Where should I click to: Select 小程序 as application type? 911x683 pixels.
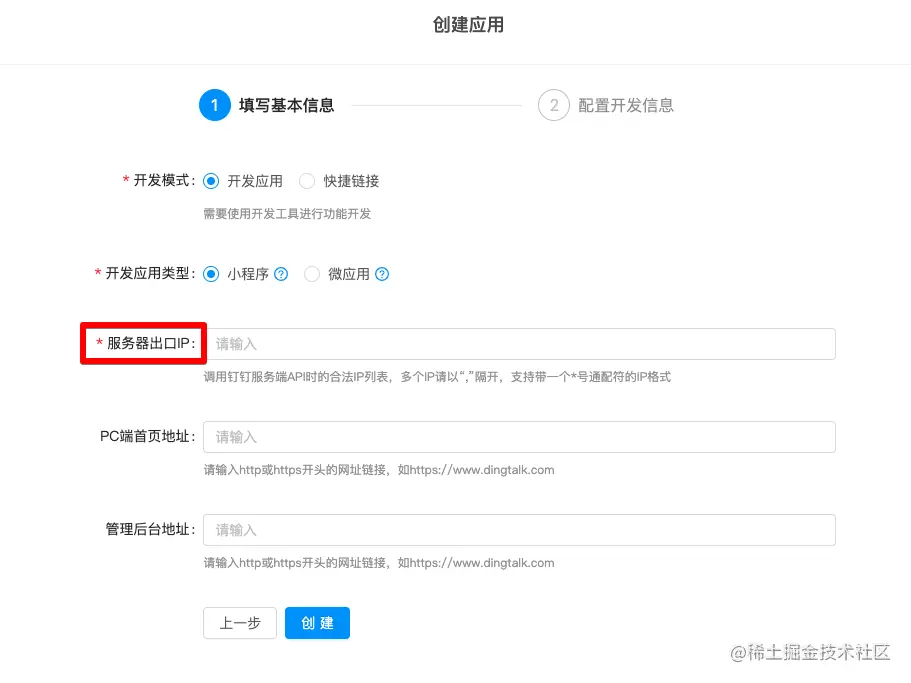pyautogui.click(x=211, y=274)
